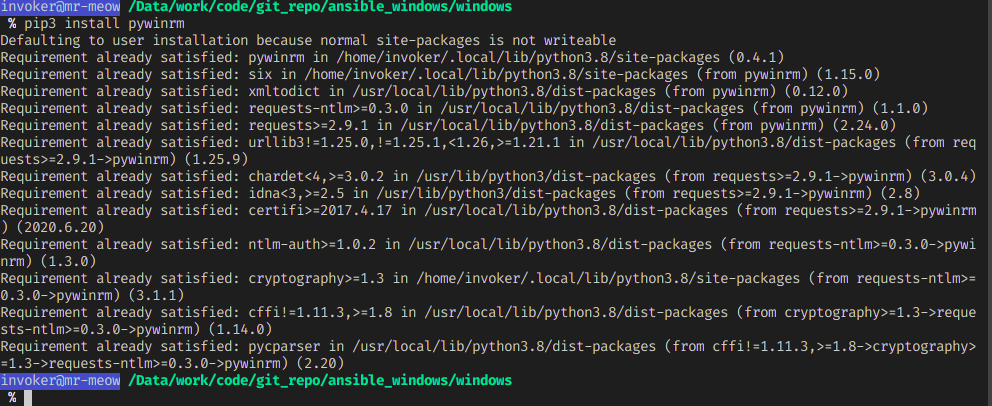The height and width of the screenshot is (406, 992).
Task: Click the xmltodict requirement line
Action: point(424,92)
